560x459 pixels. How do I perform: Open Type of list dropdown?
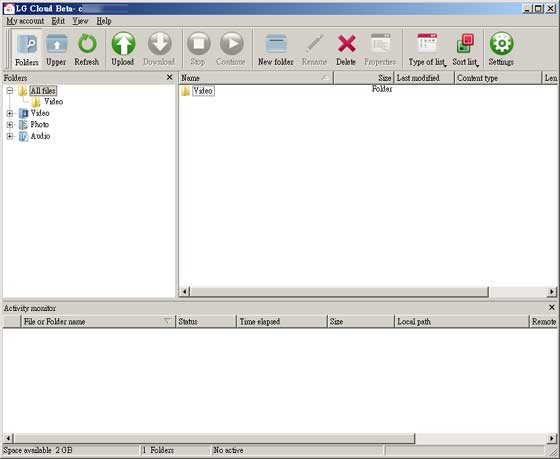tap(427, 49)
